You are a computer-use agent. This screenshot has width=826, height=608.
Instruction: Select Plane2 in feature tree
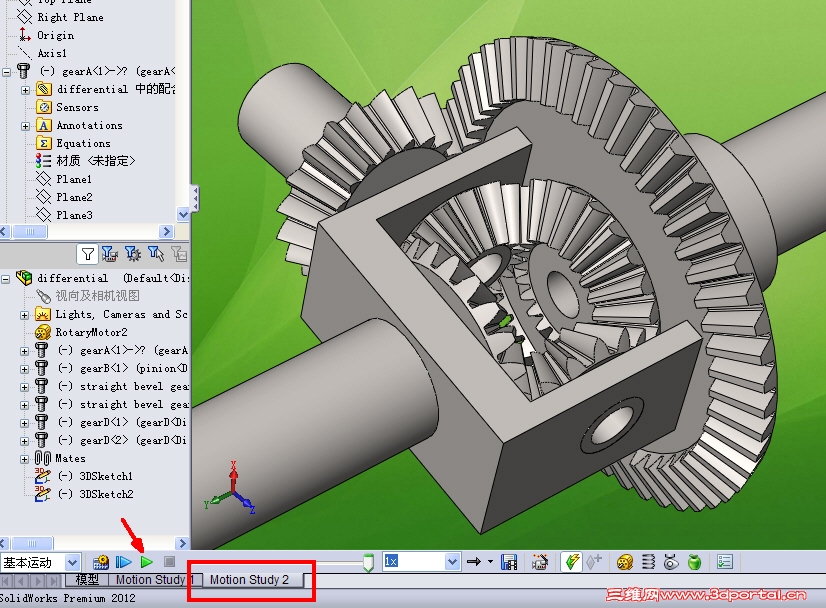click(74, 197)
